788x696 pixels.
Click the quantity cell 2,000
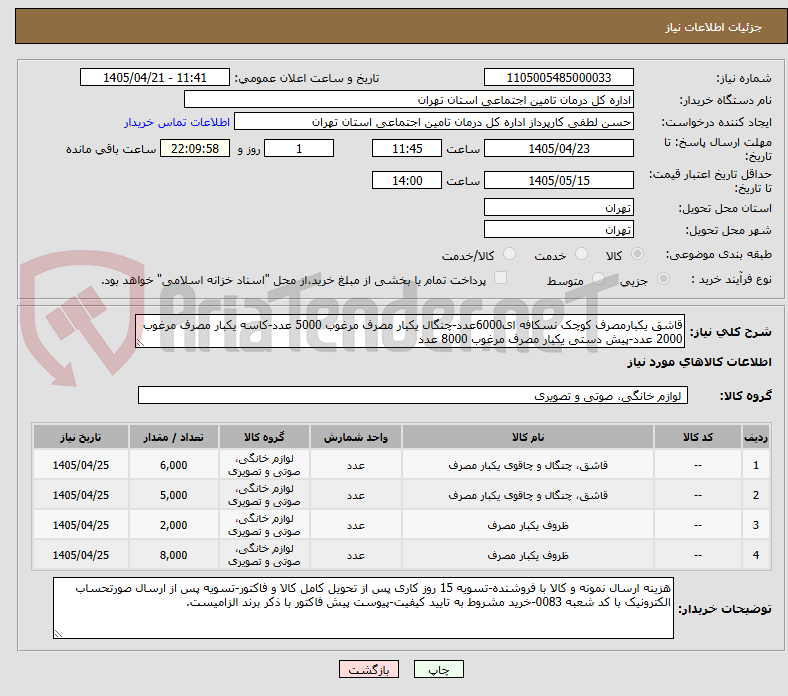(173, 526)
